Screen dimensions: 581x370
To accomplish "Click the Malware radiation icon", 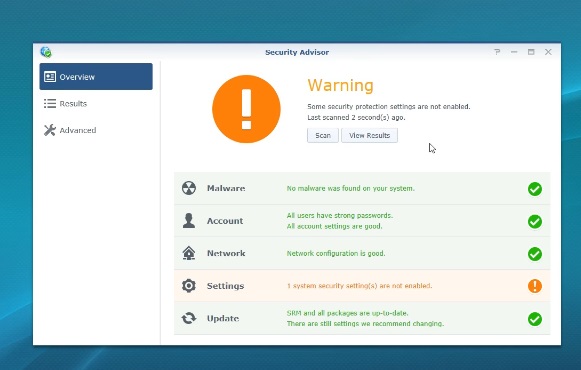I will pos(189,188).
